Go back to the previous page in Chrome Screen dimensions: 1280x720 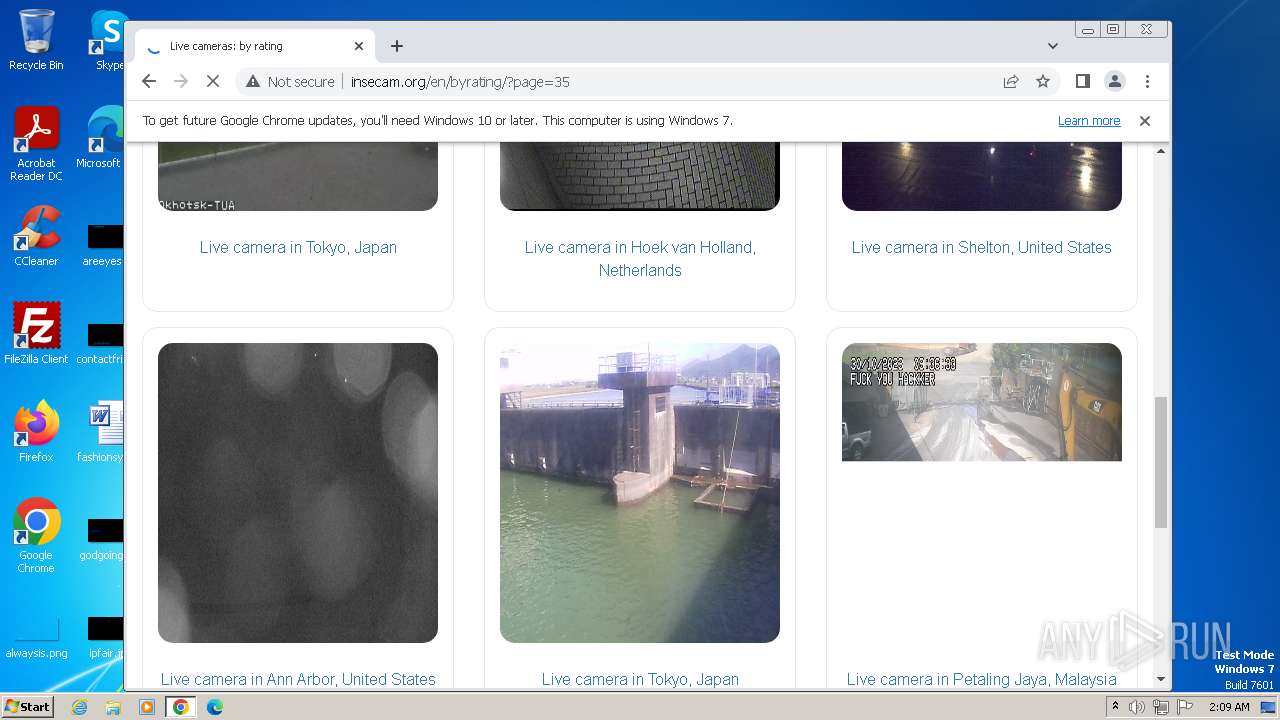149,81
